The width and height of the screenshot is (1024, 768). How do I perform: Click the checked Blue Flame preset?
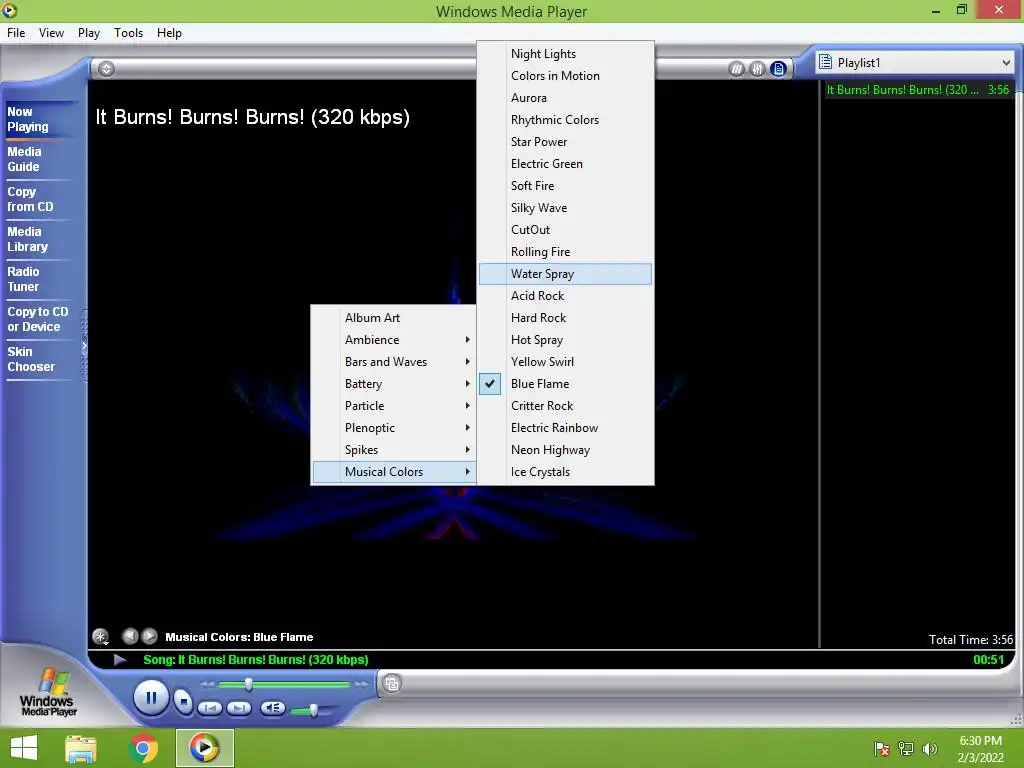pyautogui.click(x=566, y=384)
